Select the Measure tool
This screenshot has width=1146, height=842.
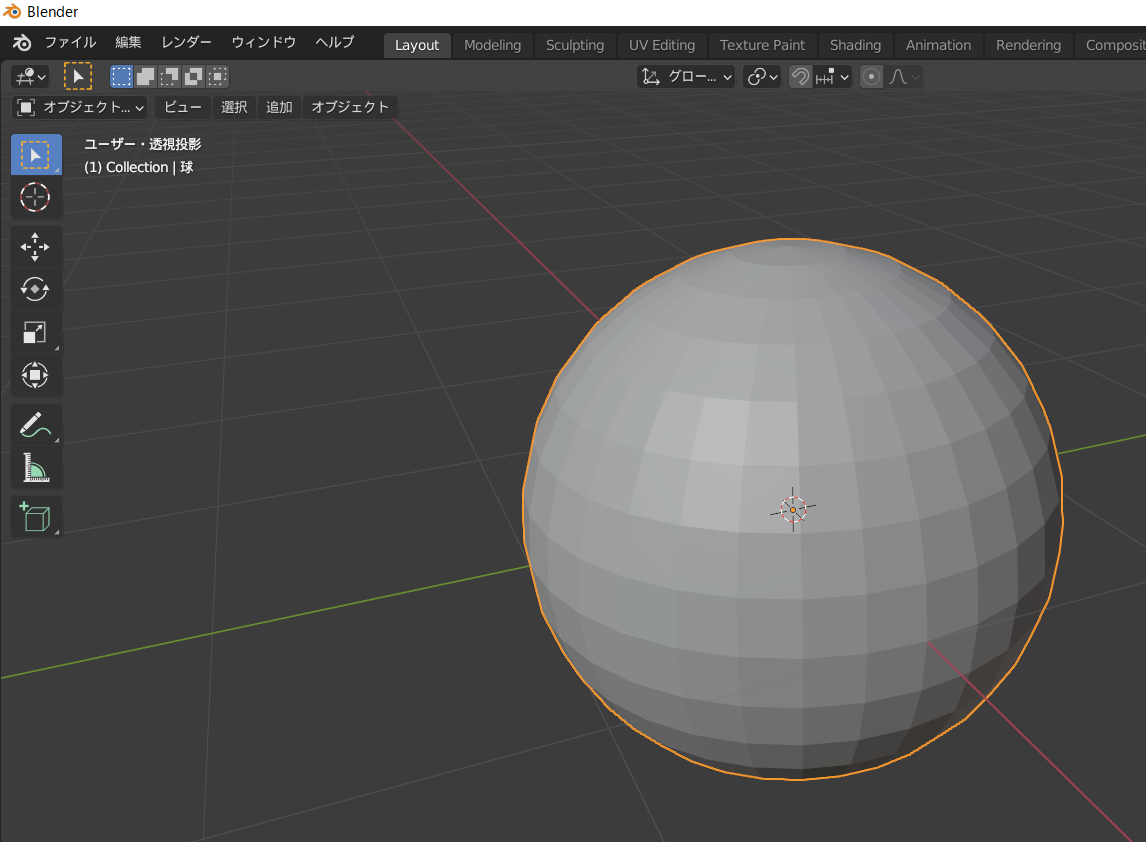pos(35,468)
